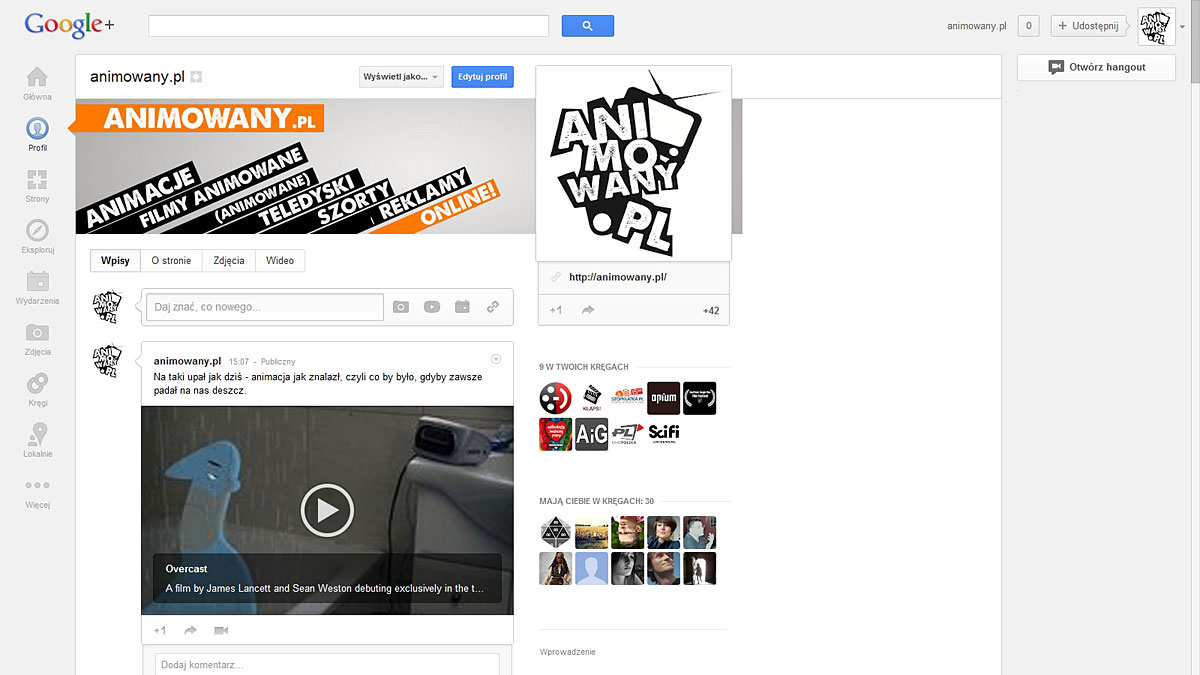Toggle +1 on the profile page
Screen dimensions: 1200x675
pos(555,310)
